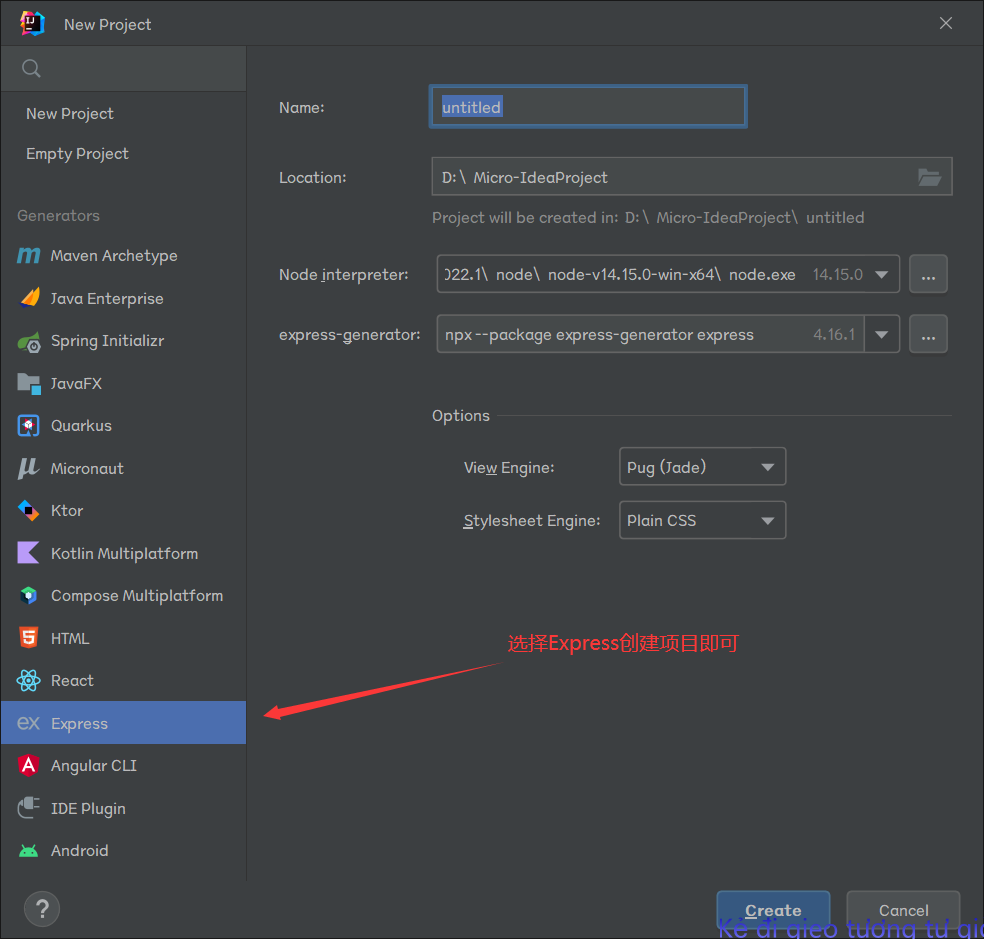Select Java Enterprise generator
The height and width of the screenshot is (939, 984).
click(x=123, y=298)
